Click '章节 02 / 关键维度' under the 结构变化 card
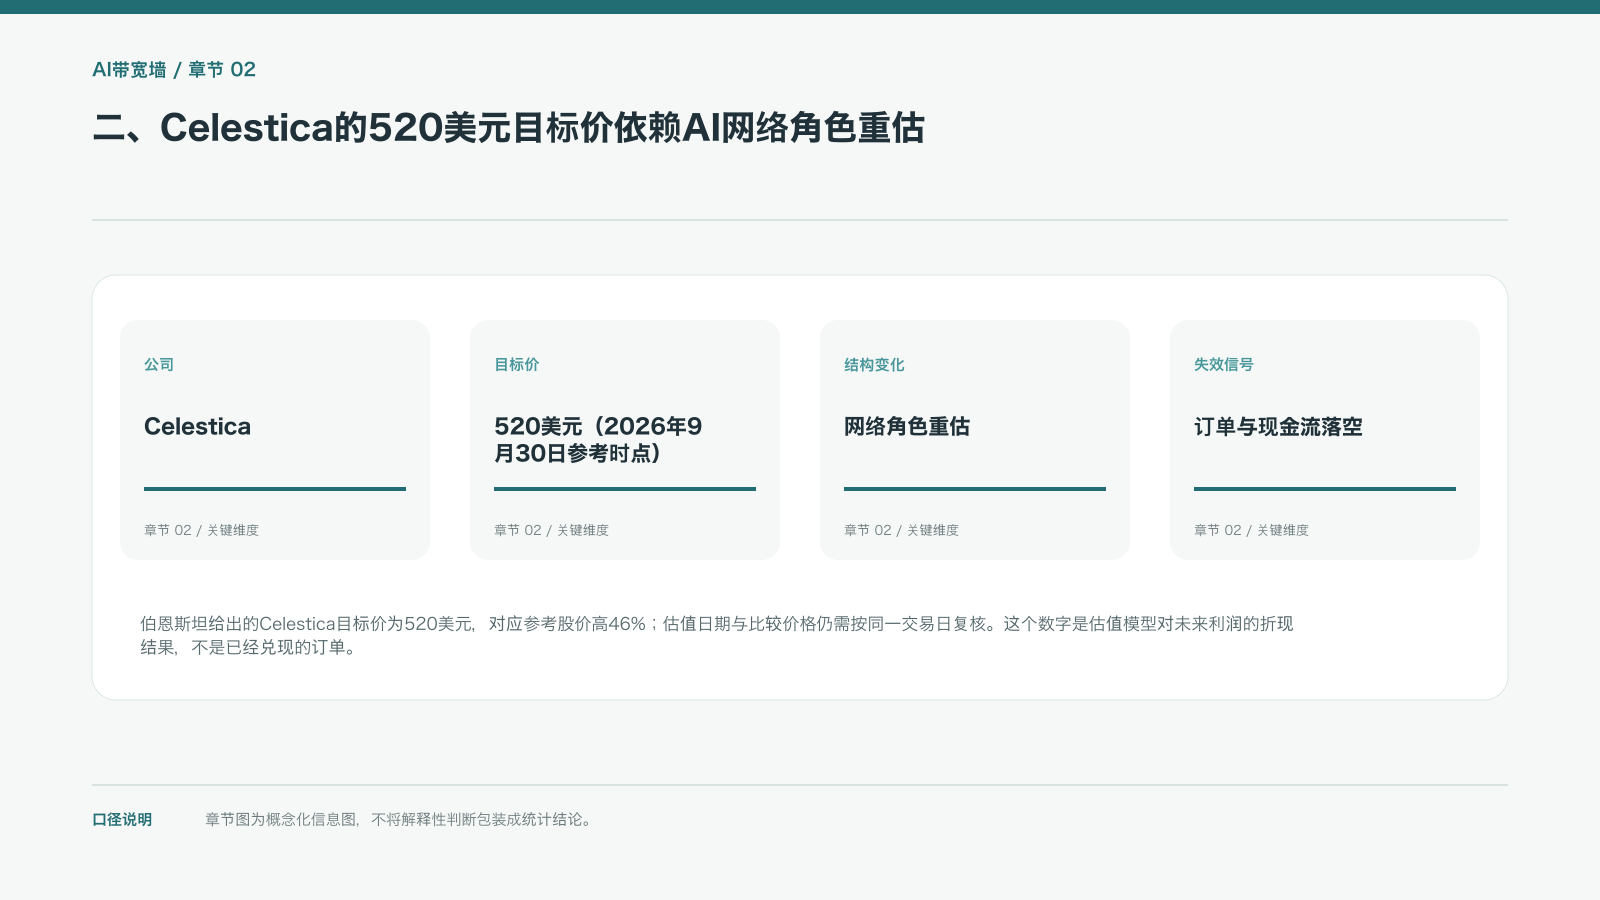This screenshot has height=900, width=1600. (x=901, y=530)
